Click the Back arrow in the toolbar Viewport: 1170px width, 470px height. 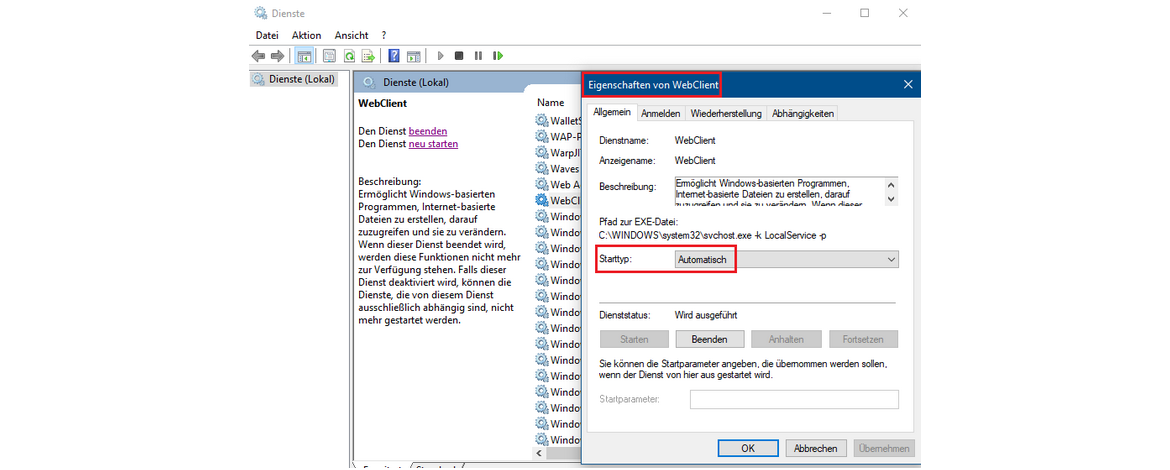[258, 56]
